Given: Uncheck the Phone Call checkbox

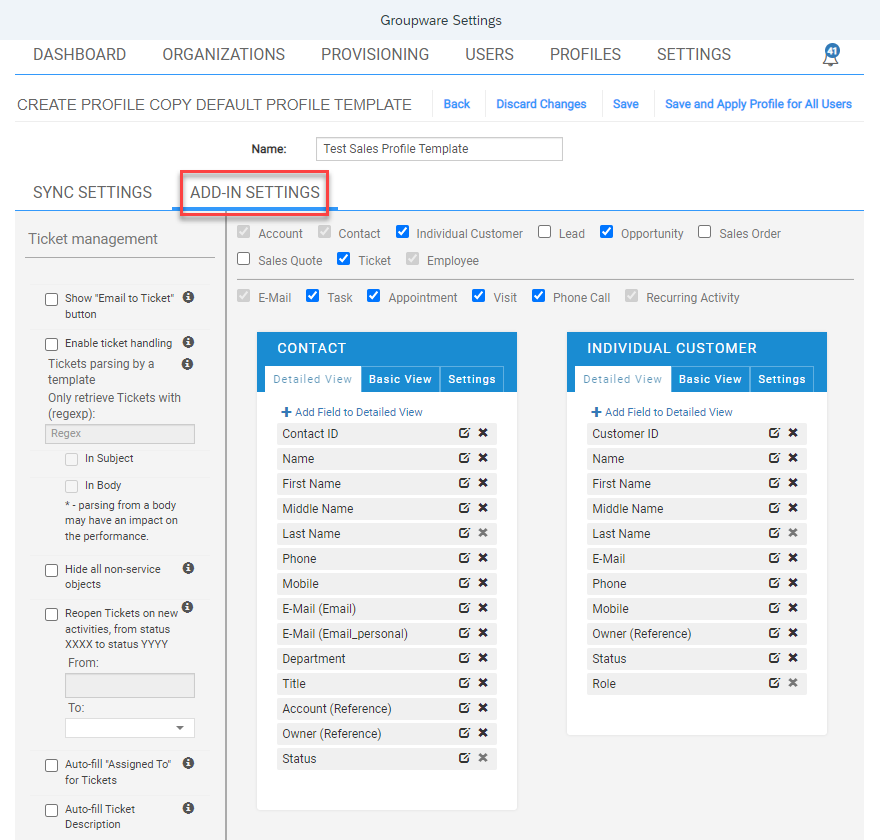Looking at the screenshot, I should click(x=538, y=296).
